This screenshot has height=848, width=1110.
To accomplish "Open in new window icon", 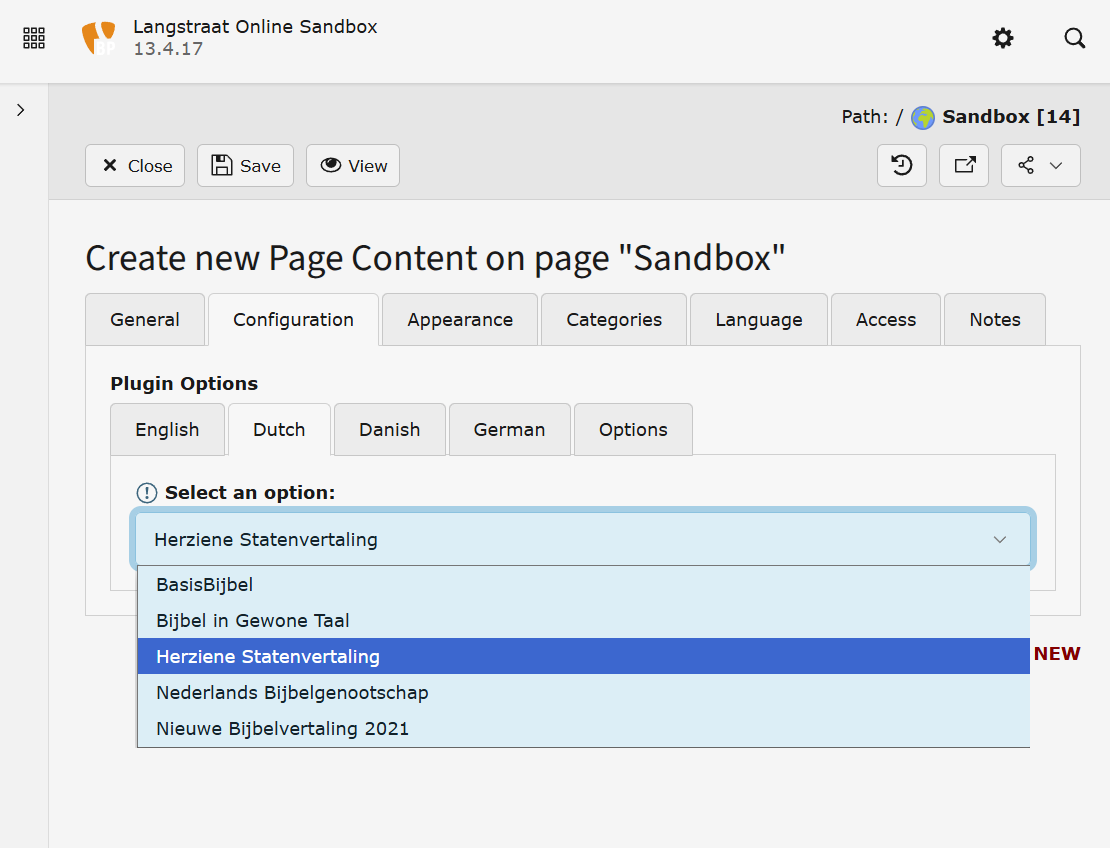I will (x=964, y=166).
